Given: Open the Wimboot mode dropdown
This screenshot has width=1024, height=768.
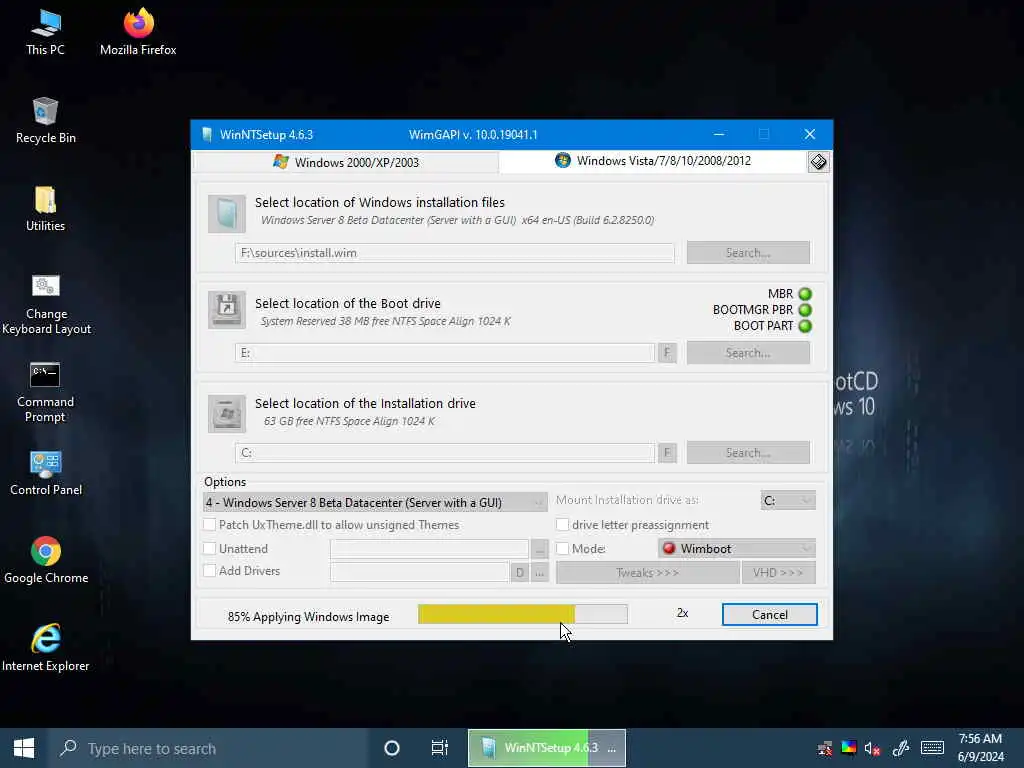Looking at the screenshot, I should point(737,549).
